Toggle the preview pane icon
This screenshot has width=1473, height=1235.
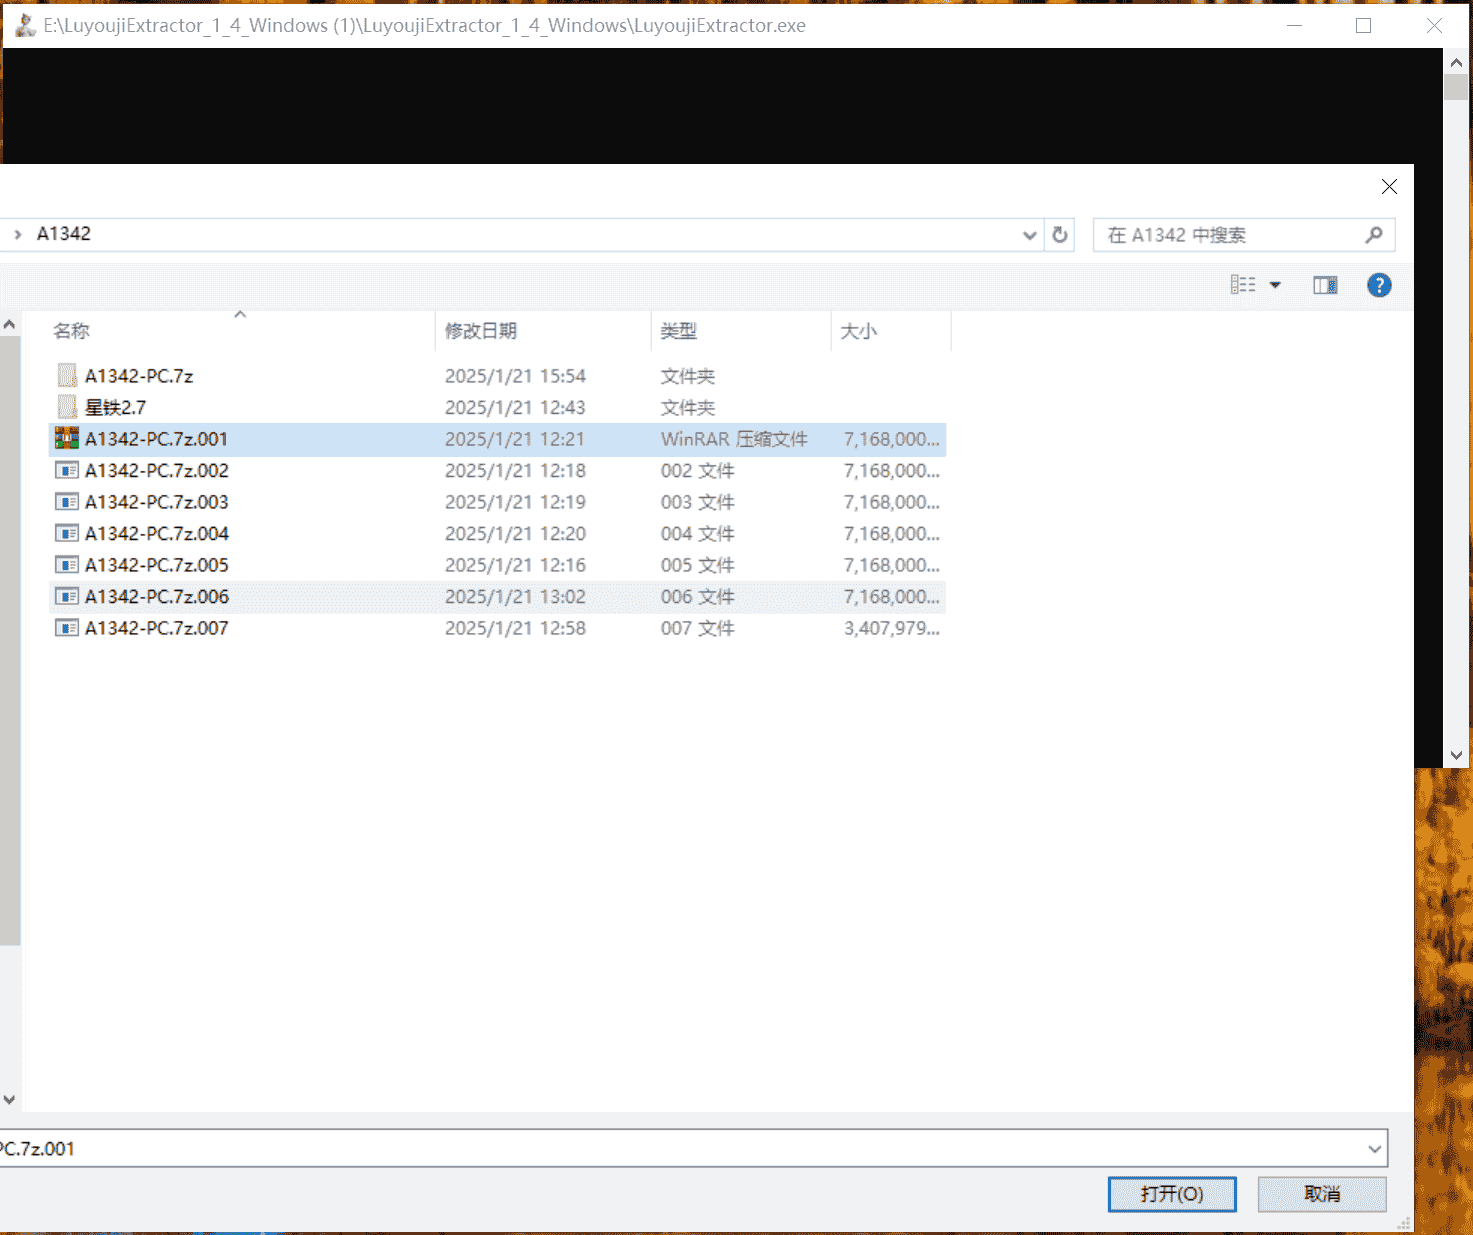[x=1325, y=286]
